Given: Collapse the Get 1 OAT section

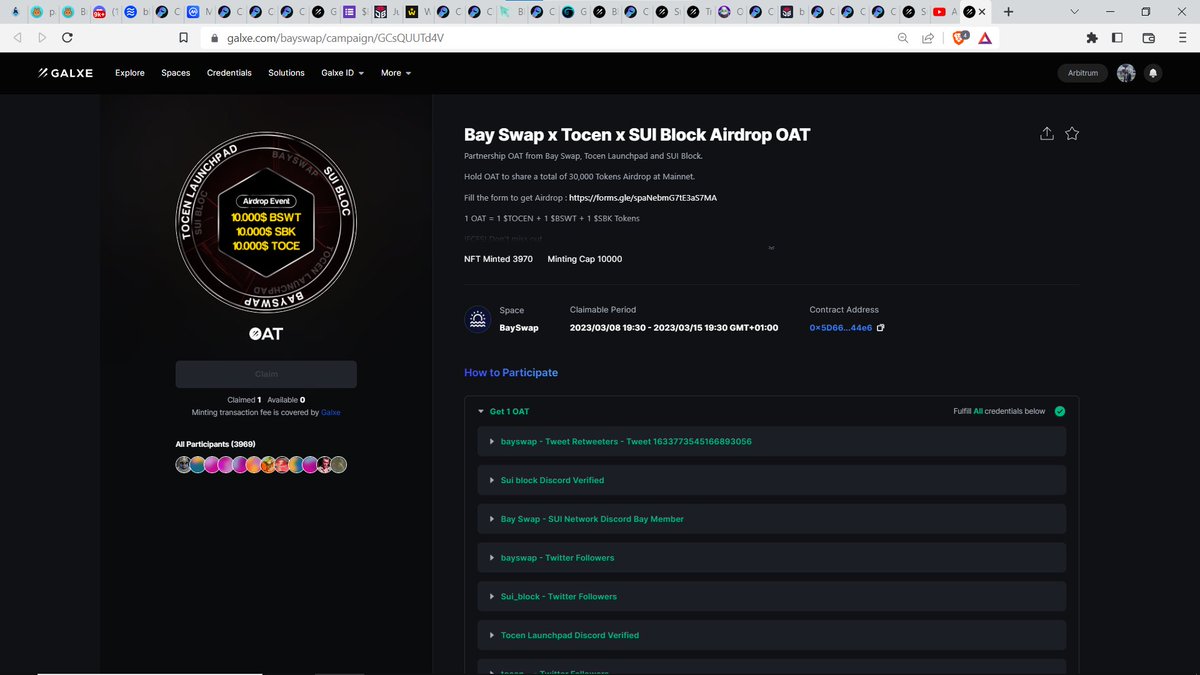Looking at the screenshot, I should (480, 411).
